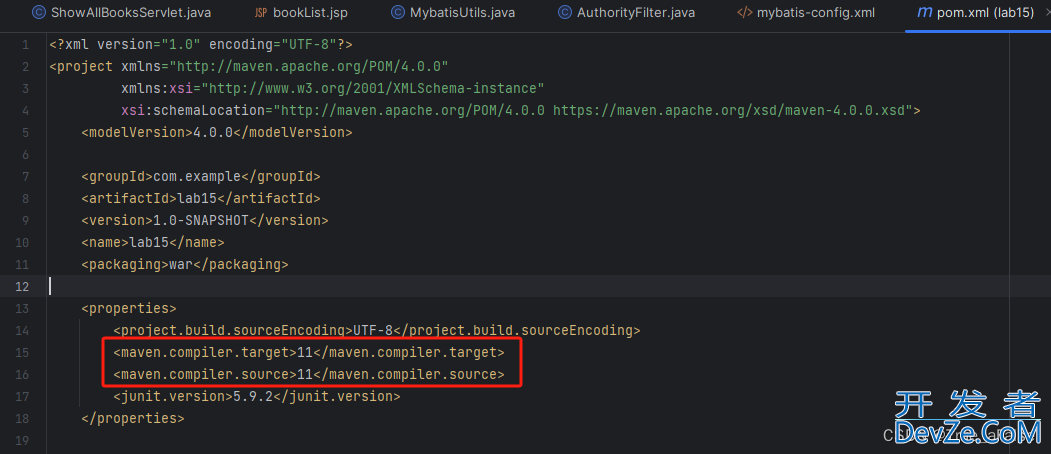The width and height of the screenshot is (1051, 454).
Task: Switch to the bookList.jsp tab
Action: (x=309, y=13)
